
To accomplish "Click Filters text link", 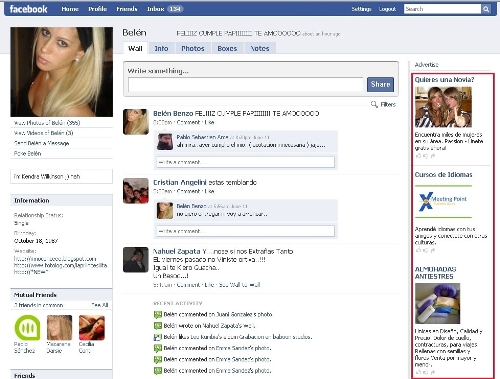I will (388, 104).
